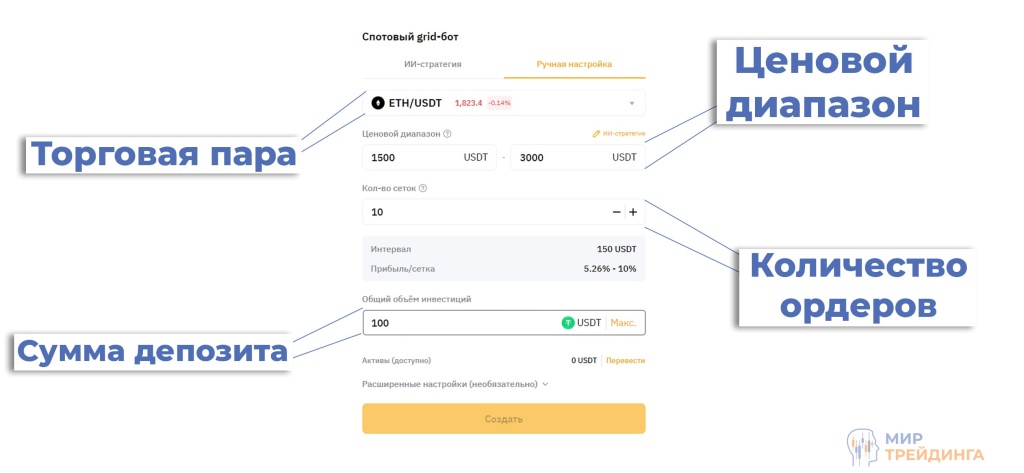The image size is (1024, 473).
Task: Click Макс. to use maximum investment
Action: (x=623, y=323)
